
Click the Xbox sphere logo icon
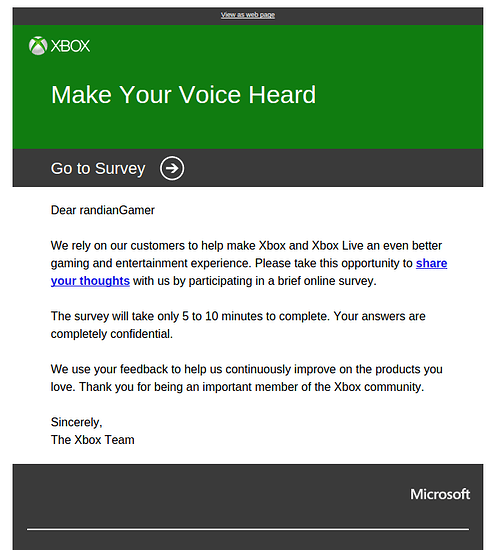click(38, 46)
